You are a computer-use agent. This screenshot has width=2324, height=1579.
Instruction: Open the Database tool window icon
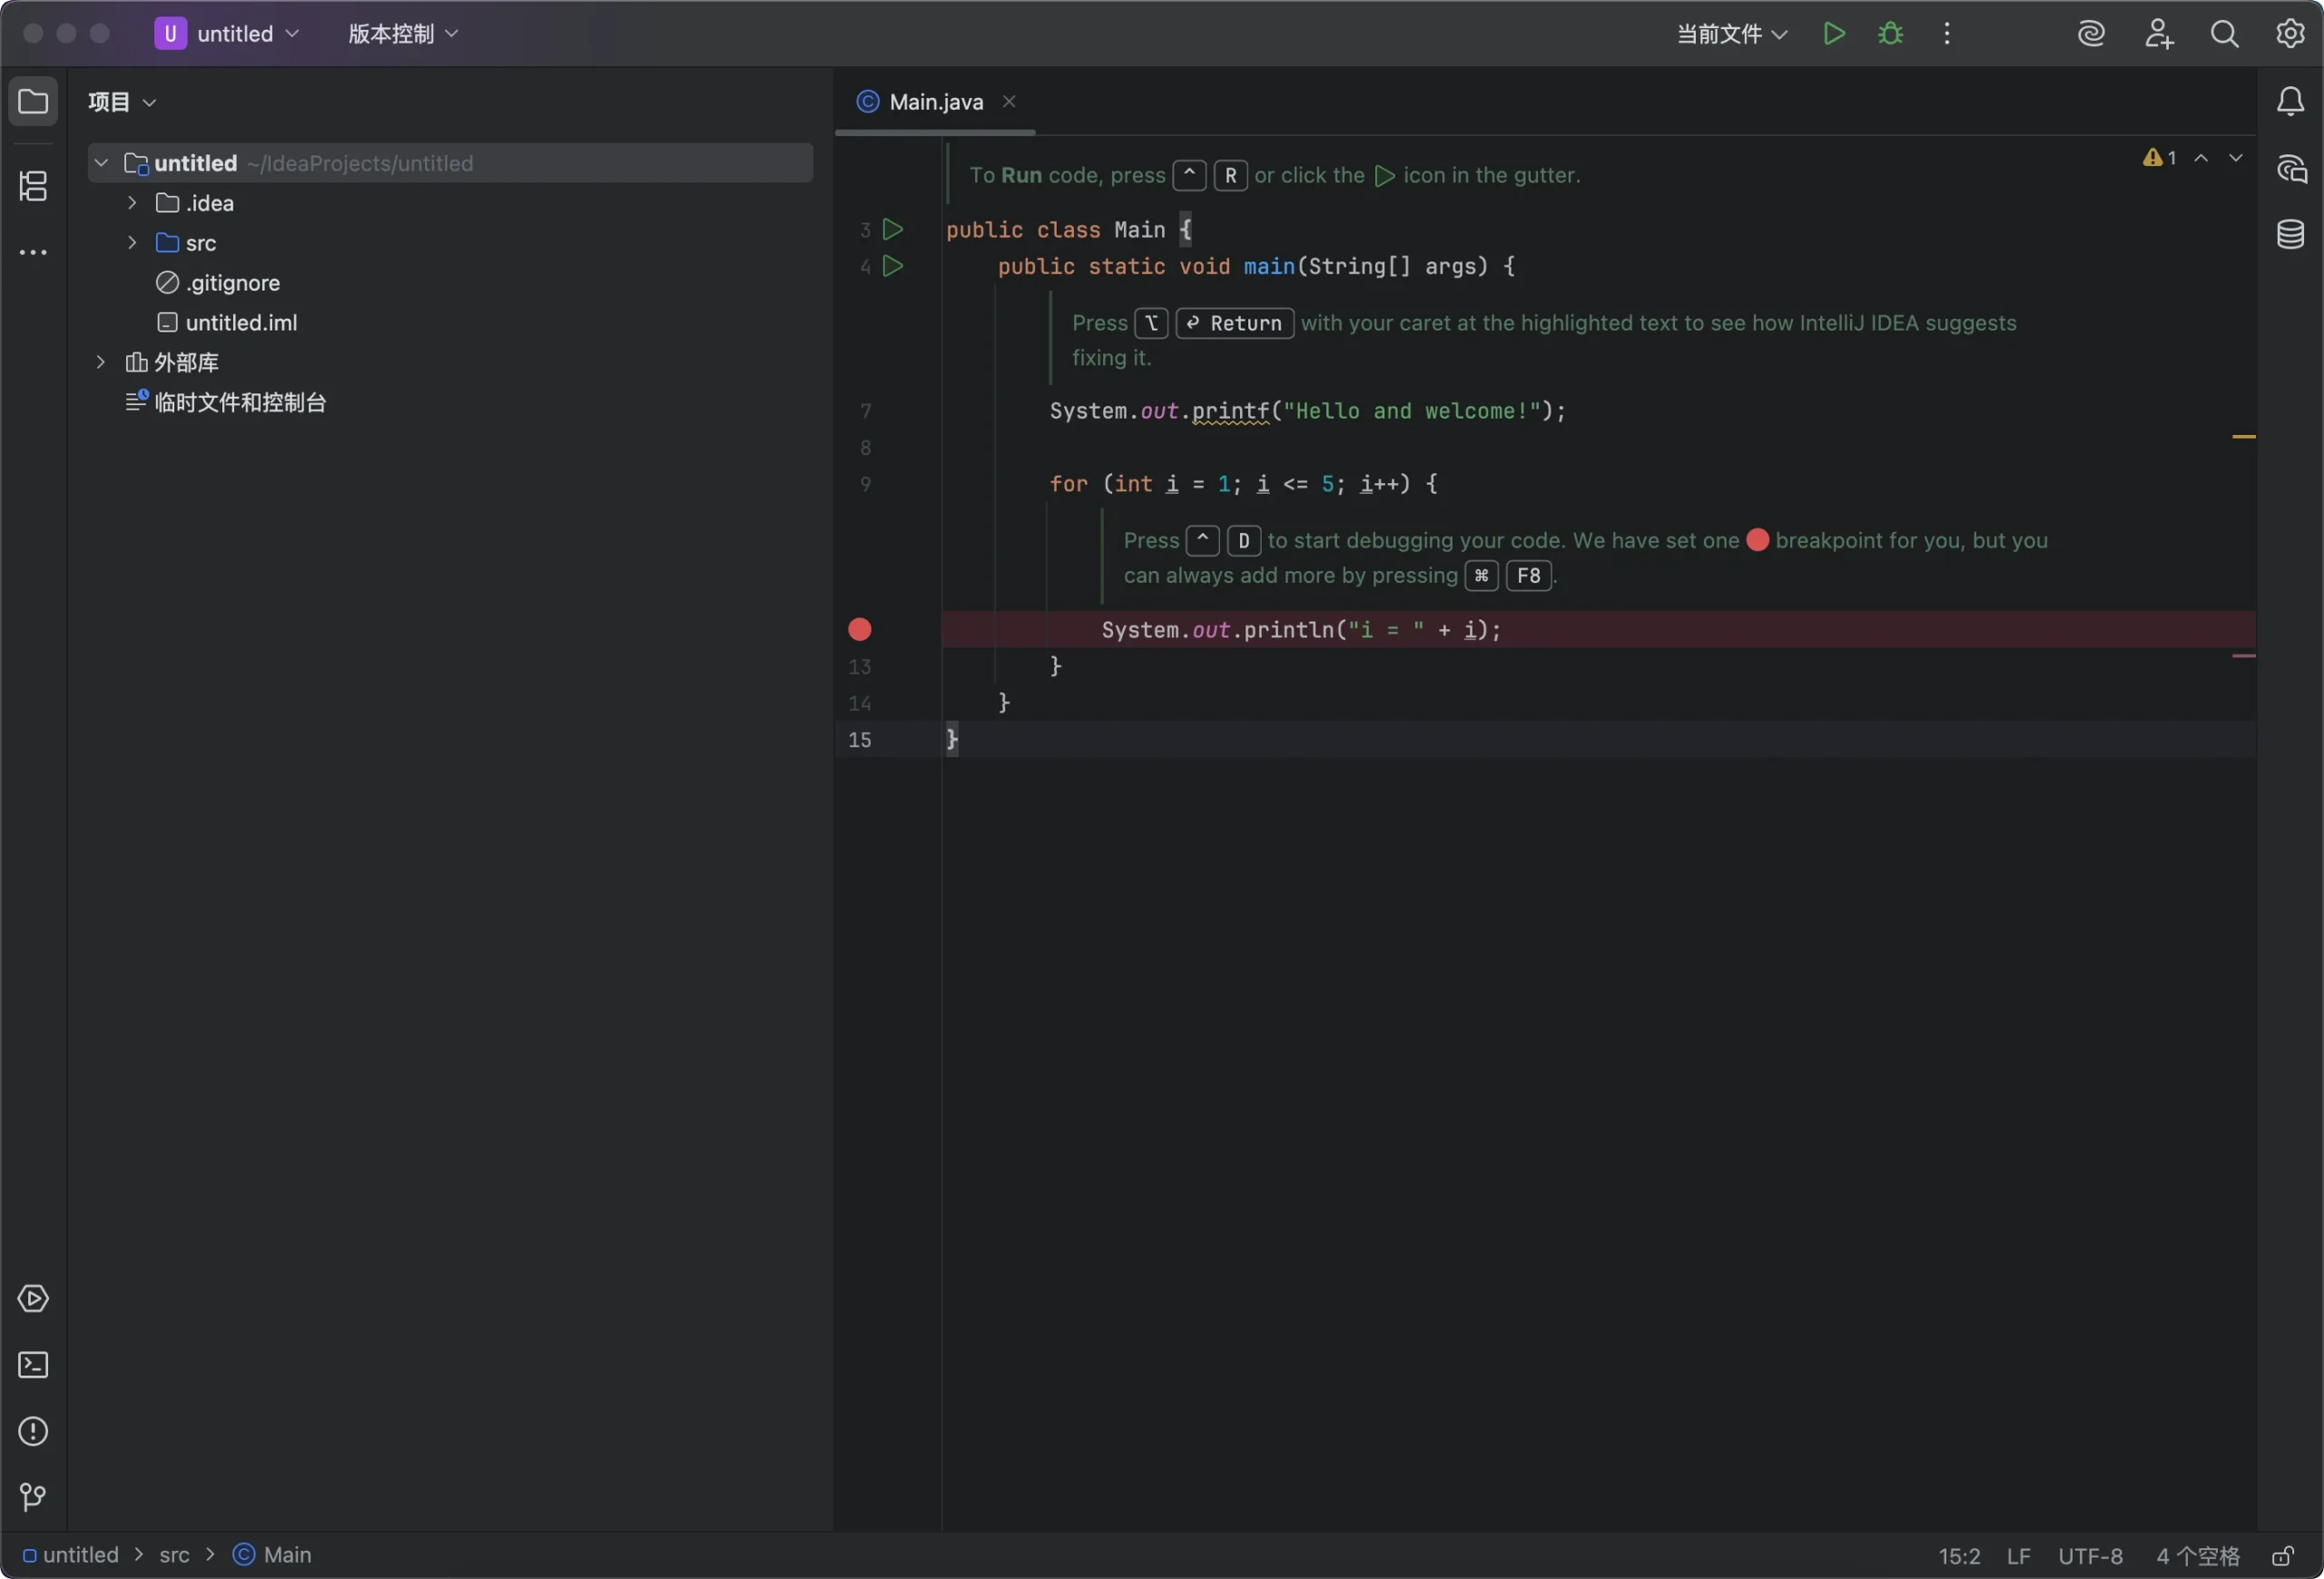point(2290,234)
